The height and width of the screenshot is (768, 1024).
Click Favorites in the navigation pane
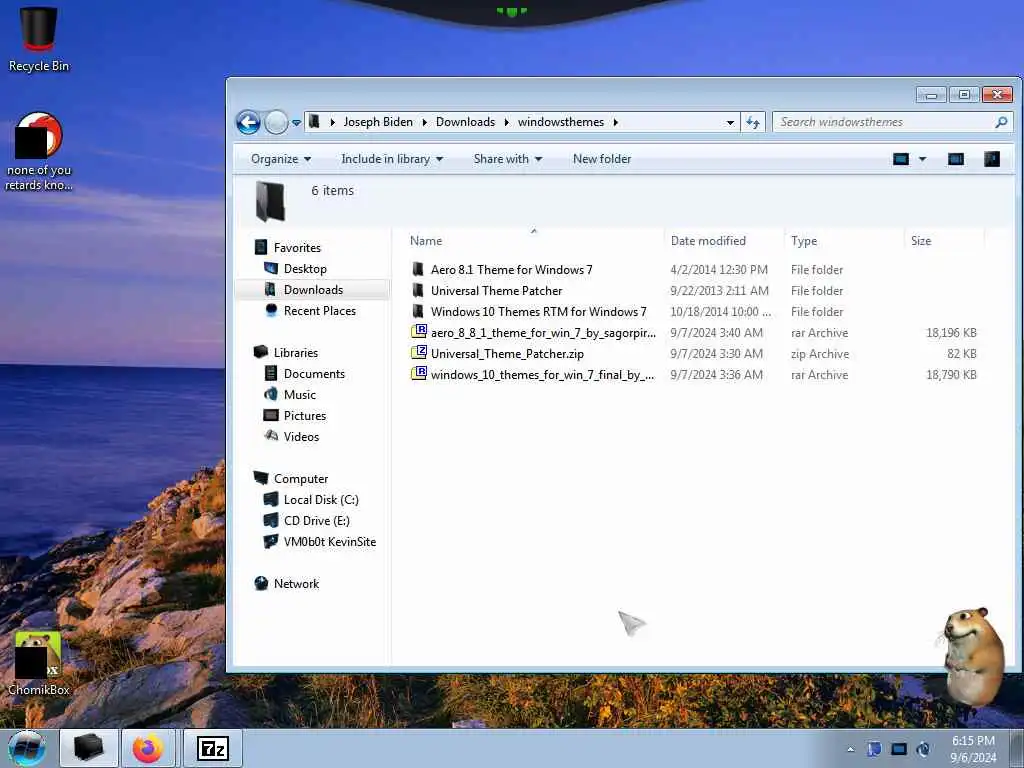pyautogui.click(x=297, y=248)
